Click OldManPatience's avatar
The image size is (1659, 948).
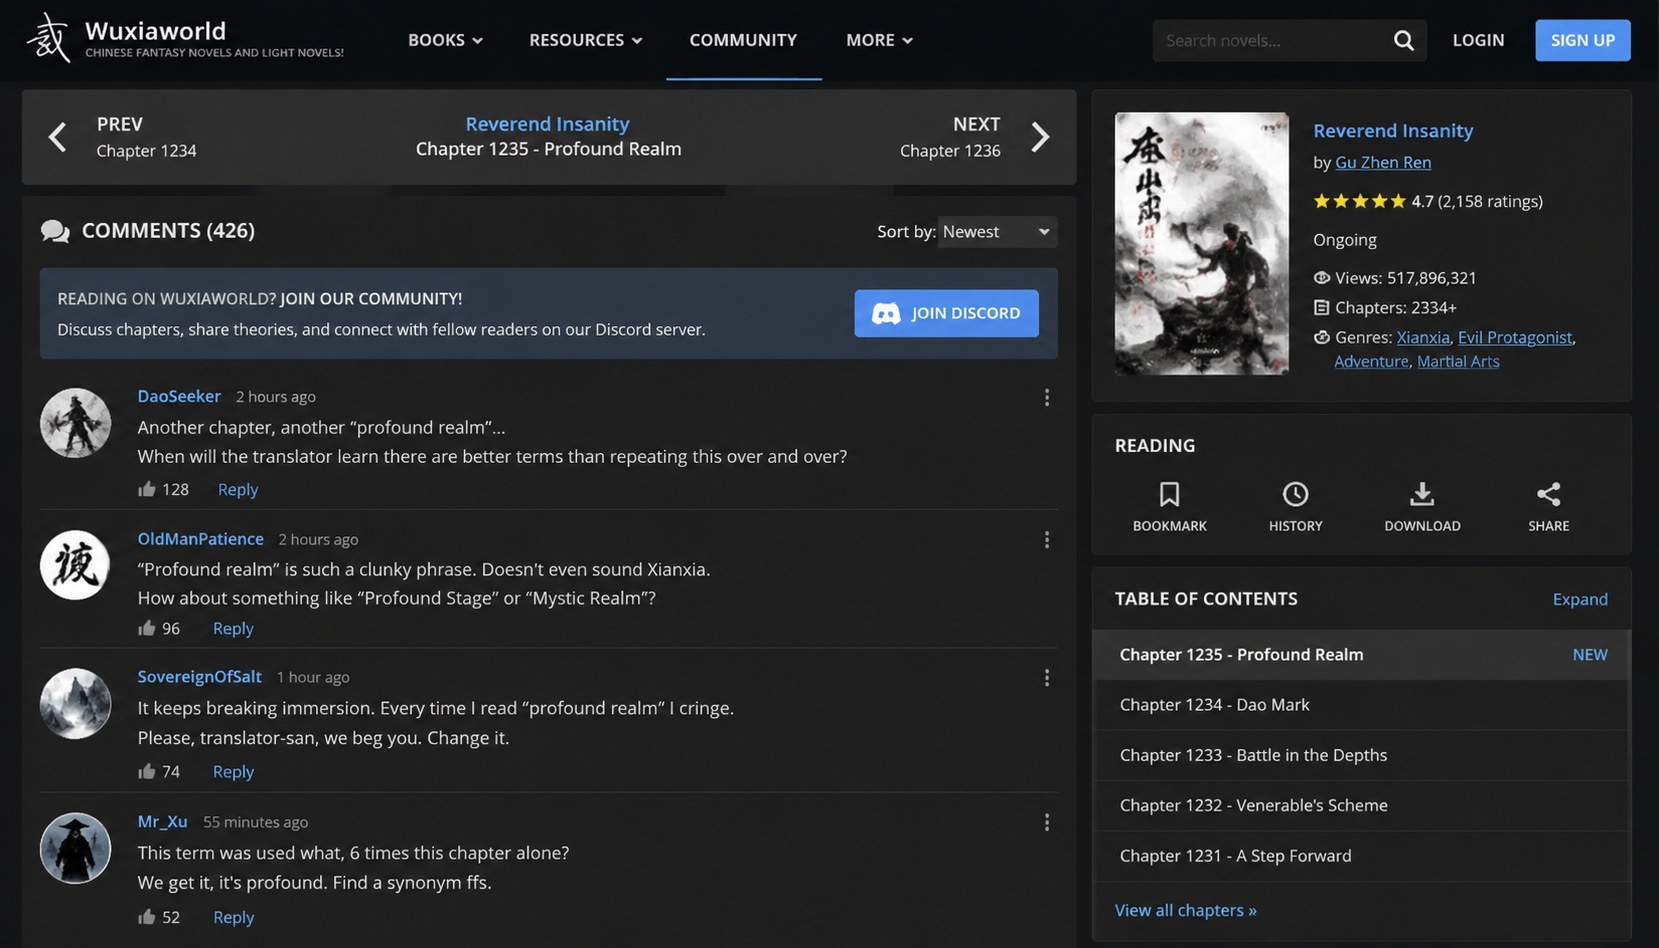point(75,565)
